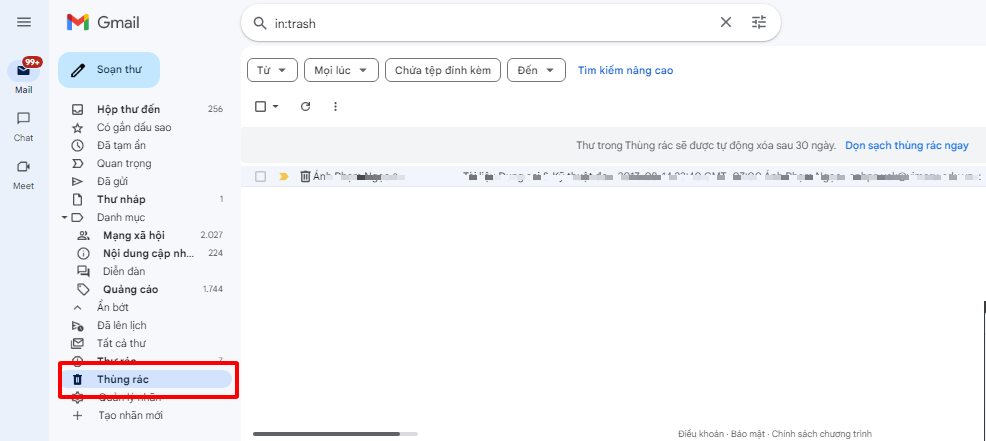Viewport: 986px width, 441px height.
Task: Click the Soạn thư compose button
Action: [x=108, y=70]
